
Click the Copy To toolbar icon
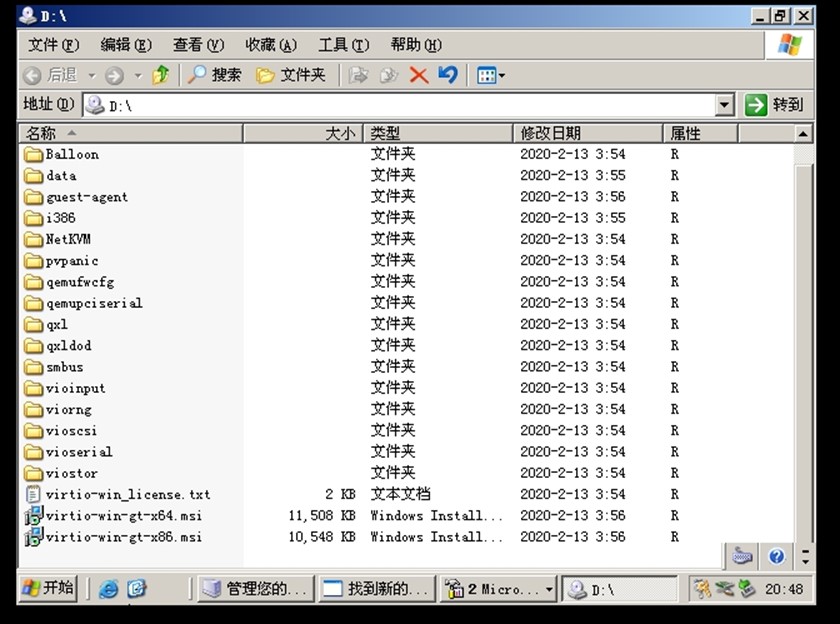tap(389, 75)
